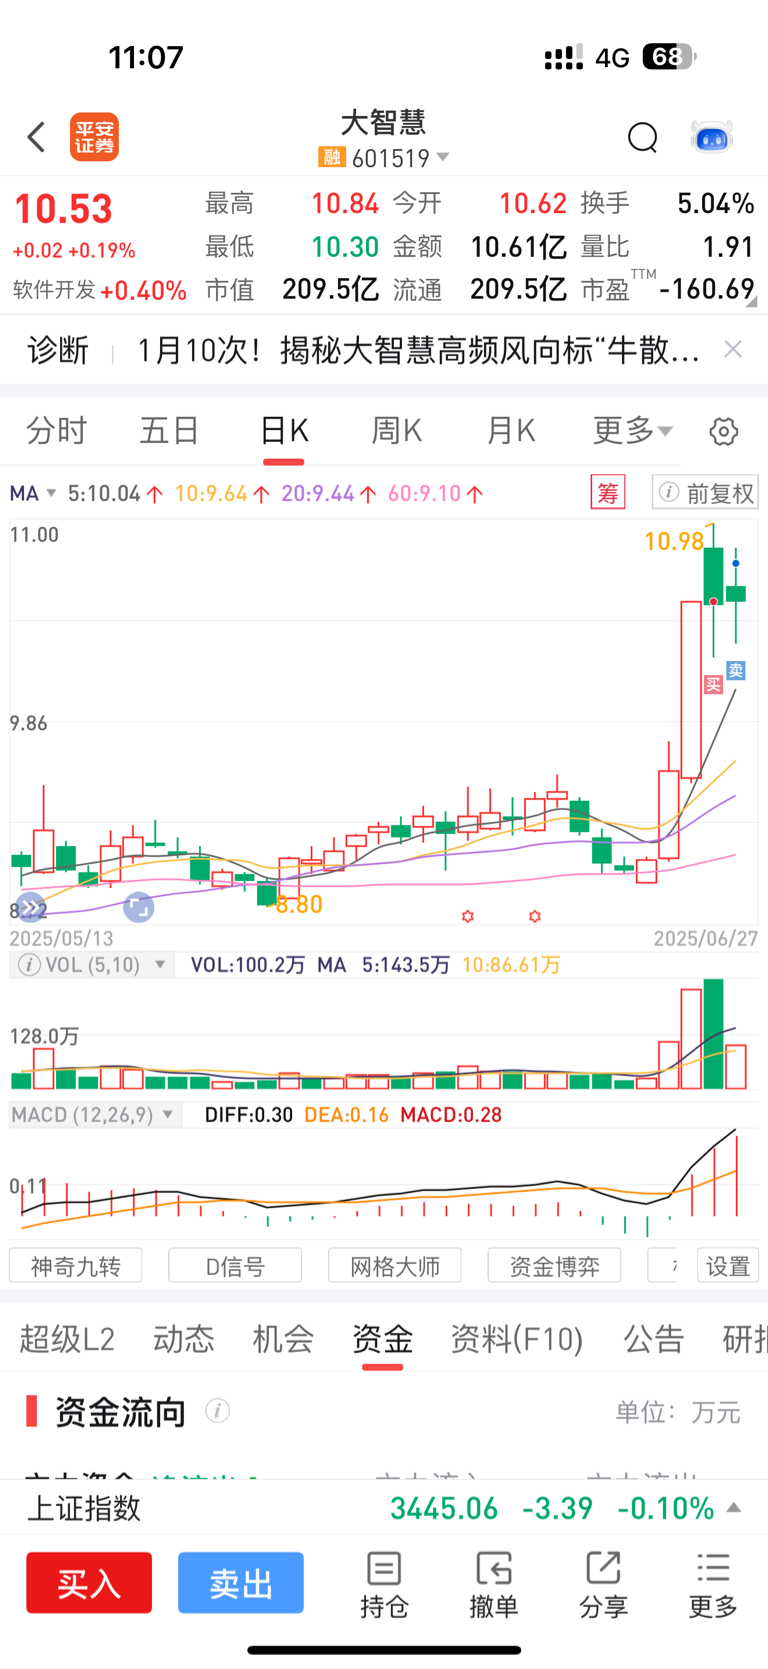Open the 持仓 holdings icon
The image size is (768, 1669).
point(384,1586)
